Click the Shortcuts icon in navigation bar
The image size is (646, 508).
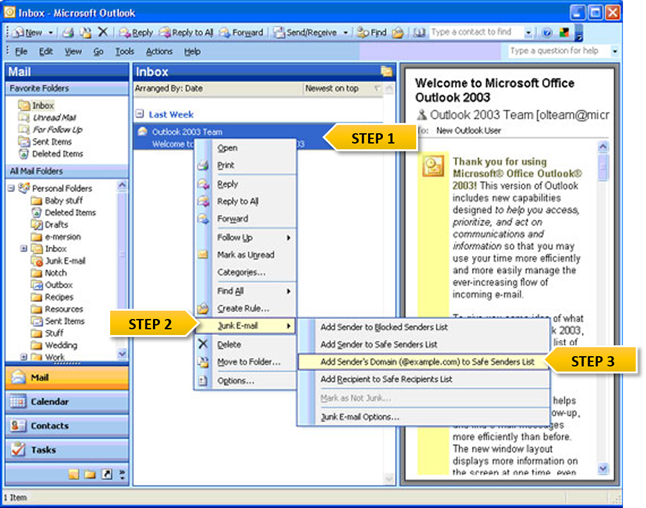[107, 475]
